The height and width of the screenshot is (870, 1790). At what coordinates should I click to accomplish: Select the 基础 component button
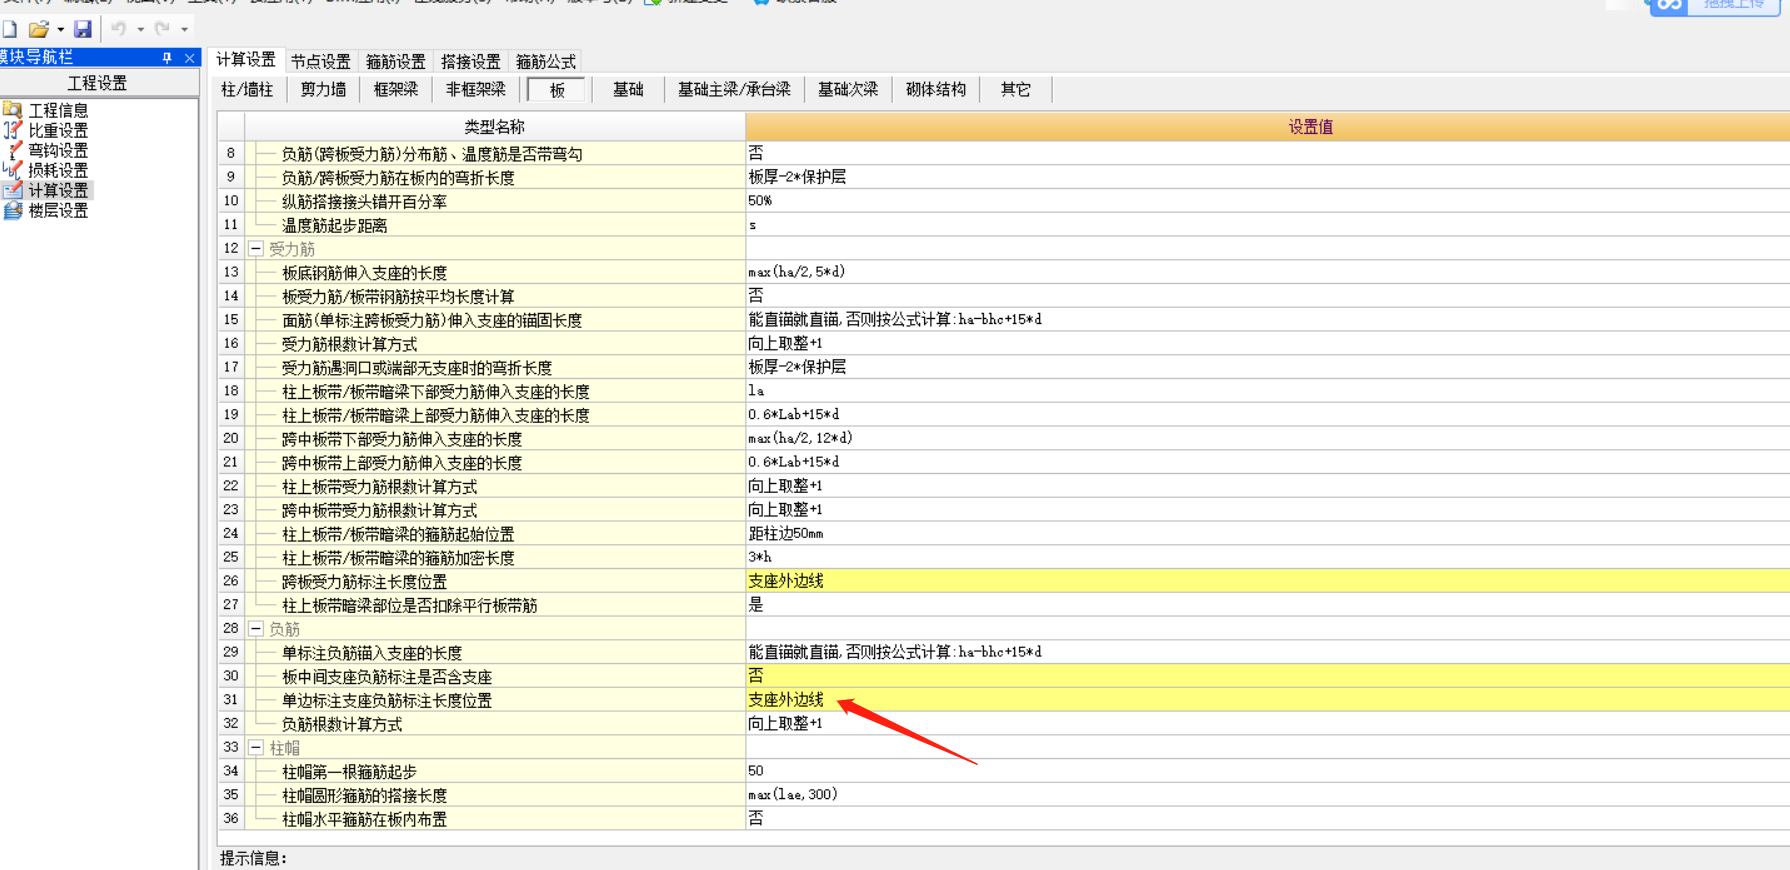tap(628, 90)
